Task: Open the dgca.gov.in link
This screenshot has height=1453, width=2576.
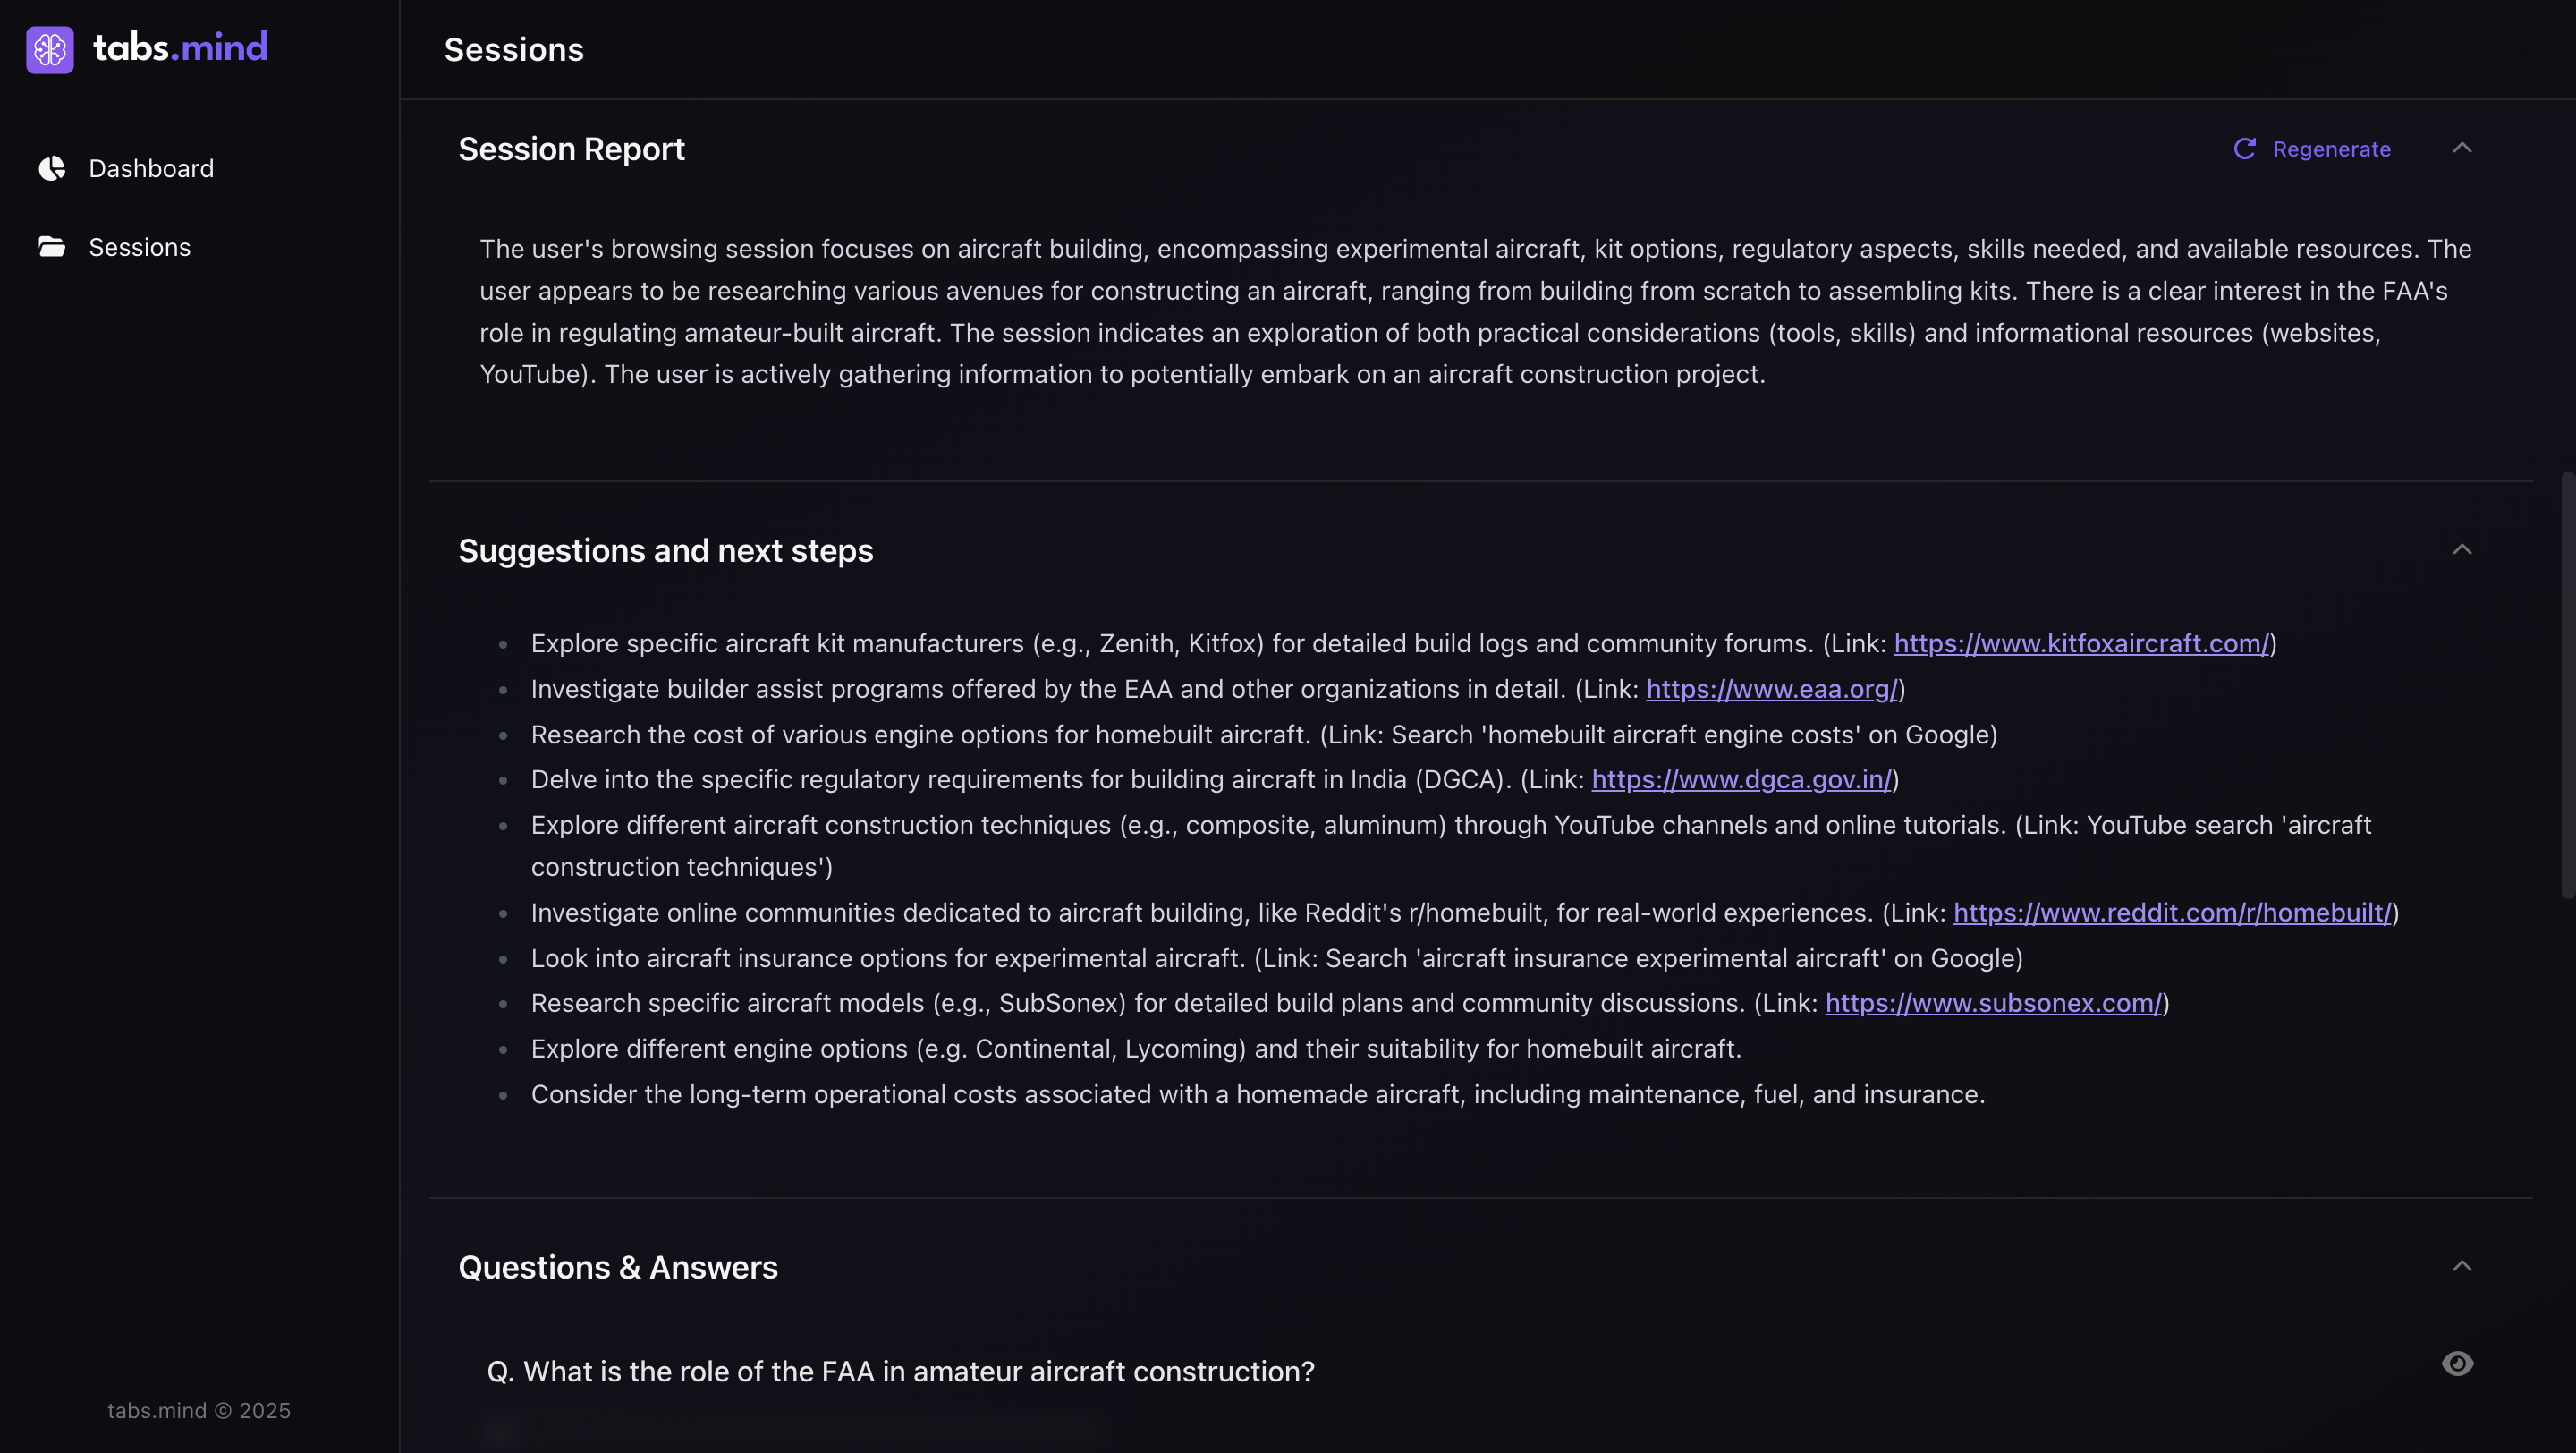Action: point(1741,779)
